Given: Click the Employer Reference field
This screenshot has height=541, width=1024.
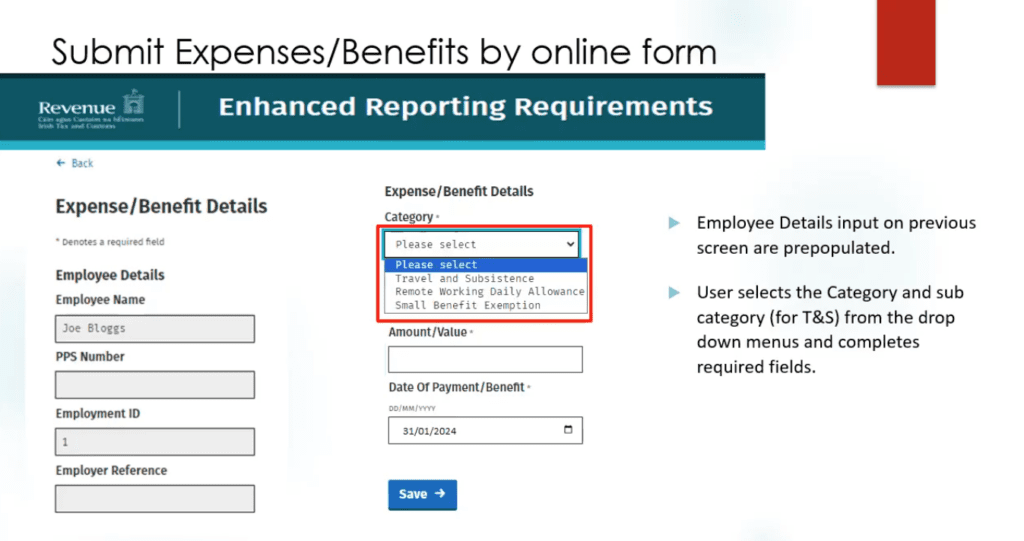Looking at the screenshot, I should pyautogui.click(x=155, y=499).
